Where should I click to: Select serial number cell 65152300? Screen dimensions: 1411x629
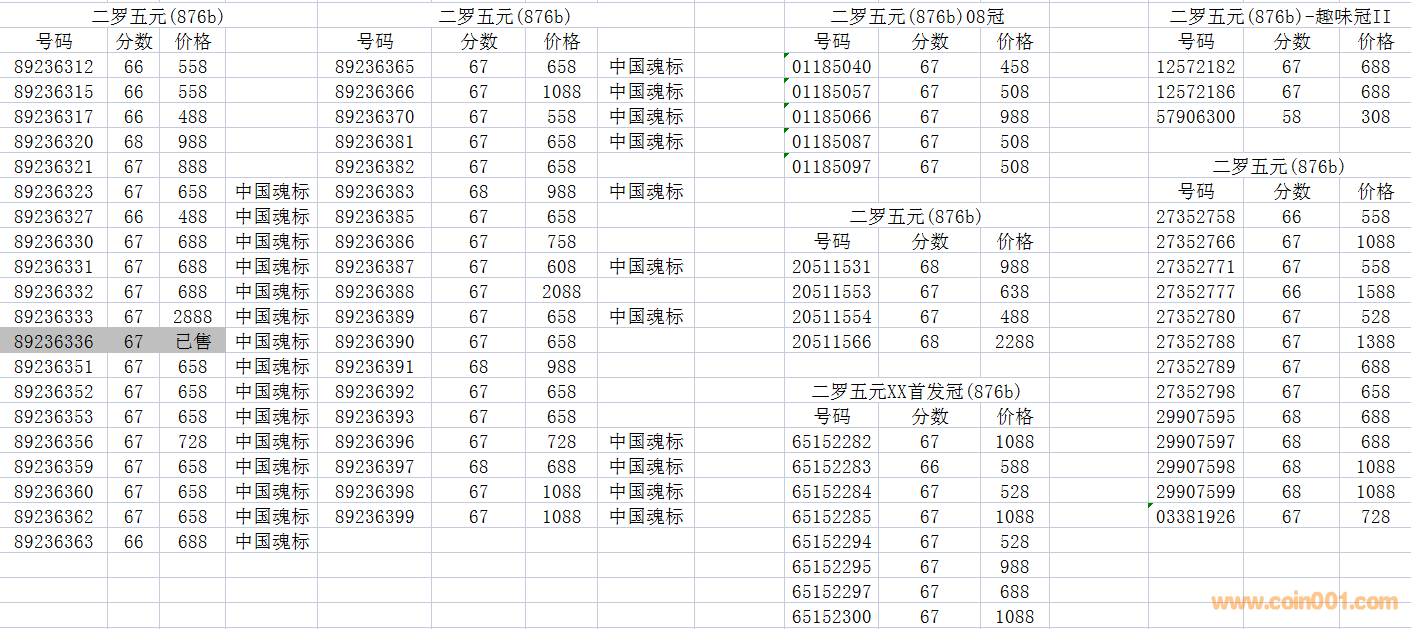click(831, 617)
